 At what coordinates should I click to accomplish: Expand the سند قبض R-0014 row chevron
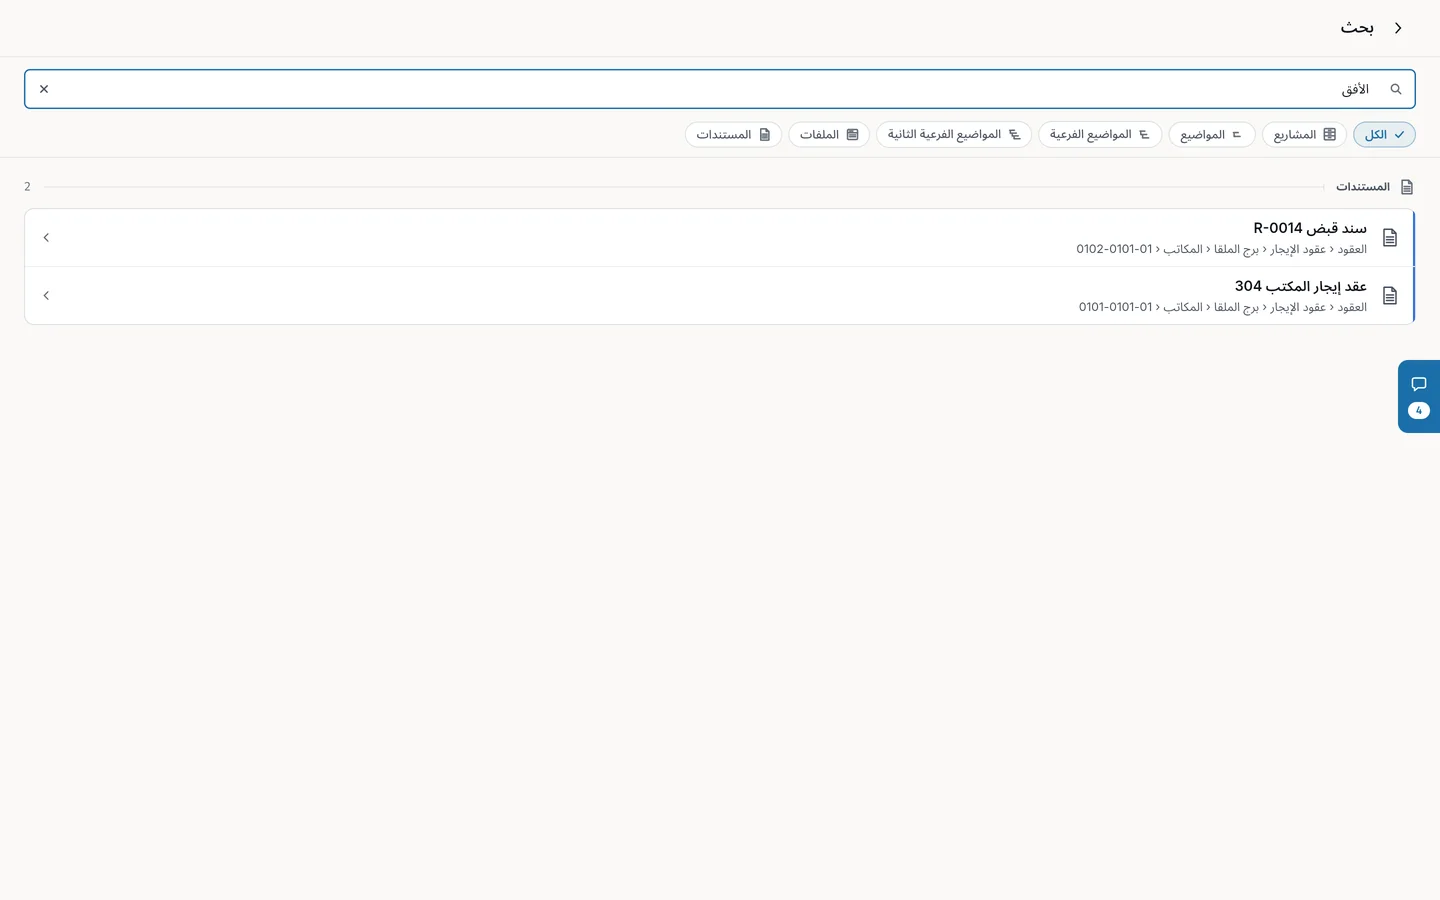(46, 238)
